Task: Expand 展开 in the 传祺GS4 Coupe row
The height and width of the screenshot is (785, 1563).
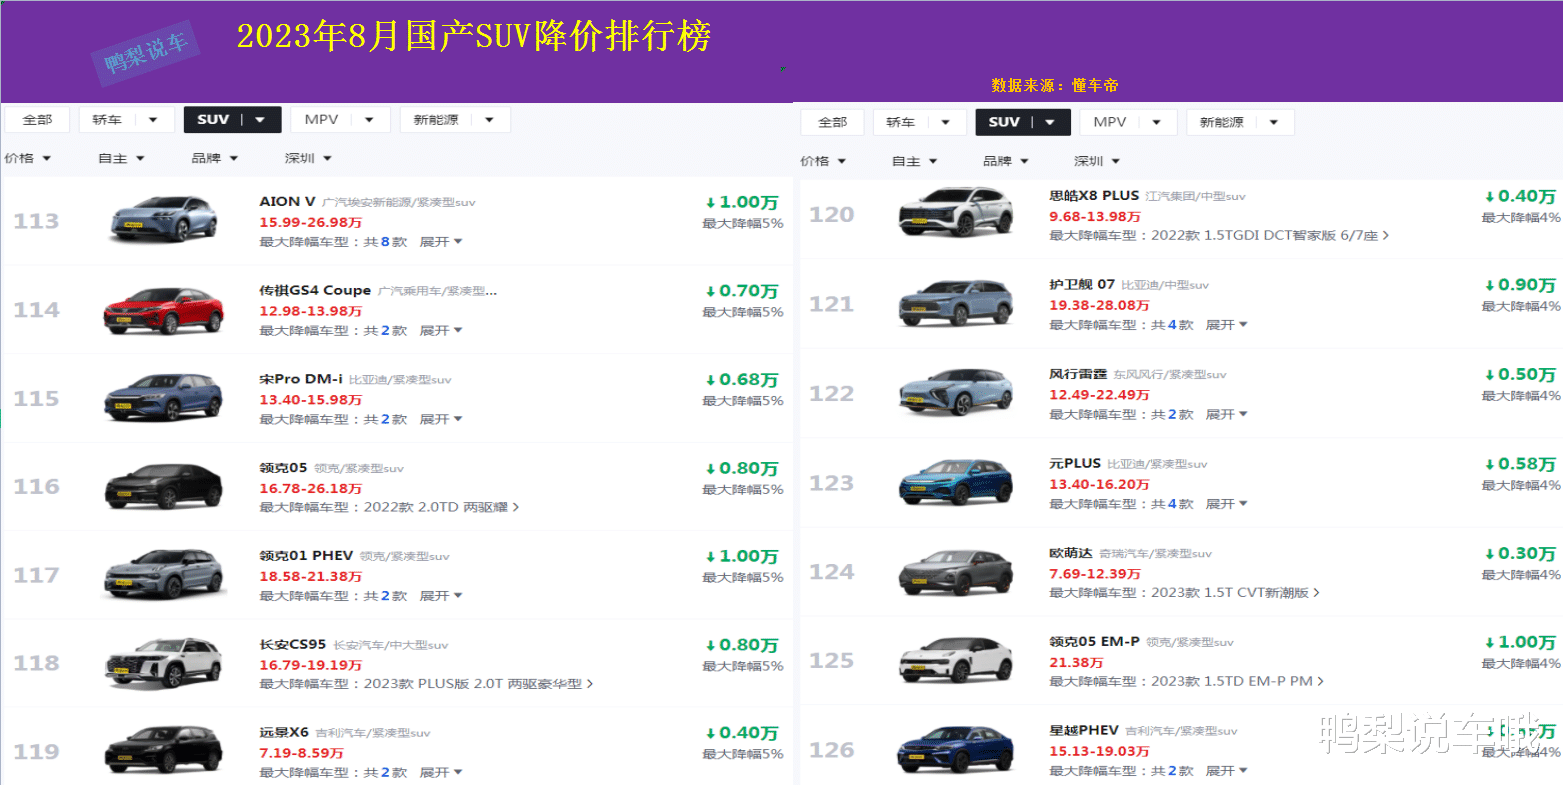Action: [x=441, y=331]
